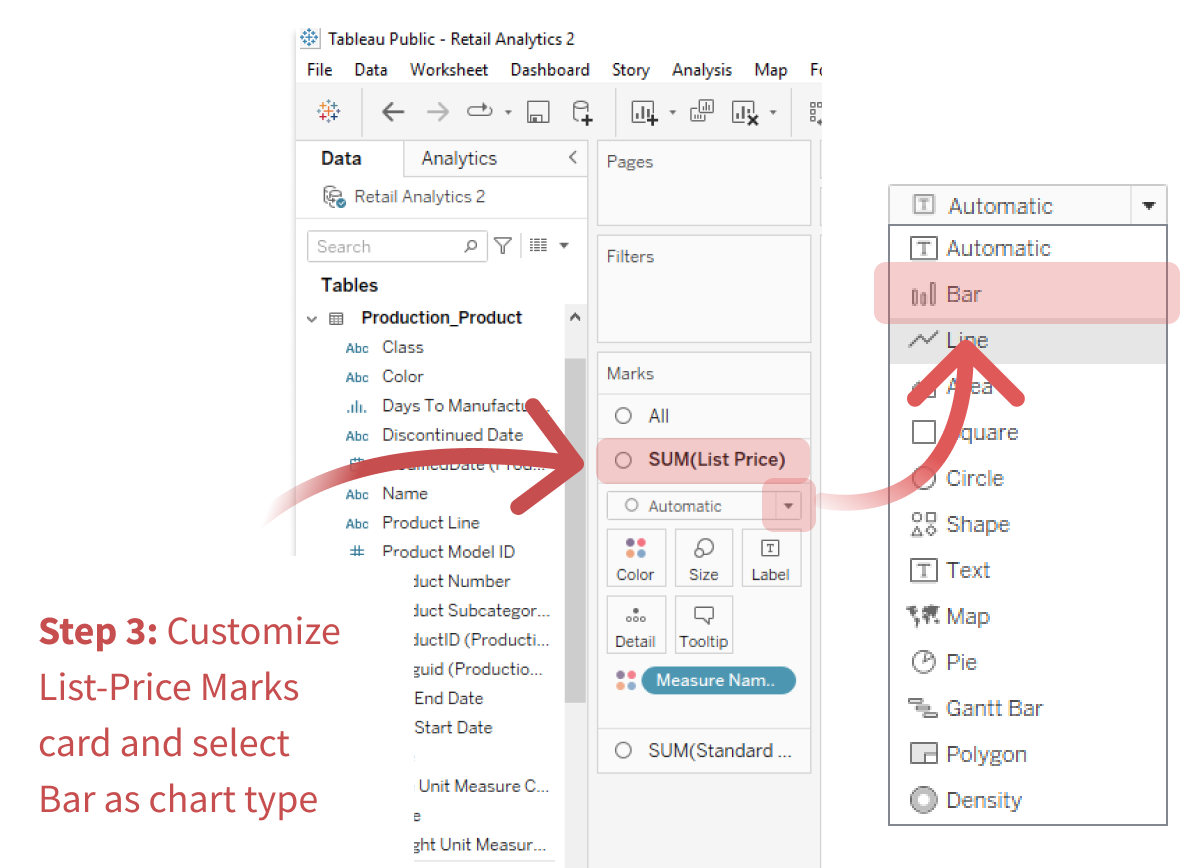Open the filter icon beside the search field

click(502, 246)
